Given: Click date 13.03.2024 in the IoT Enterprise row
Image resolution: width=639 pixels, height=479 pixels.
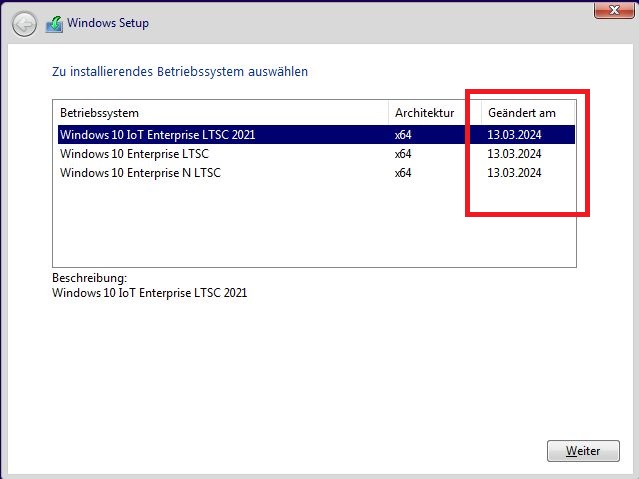Looking at the screenshot, I should click(514, 135).
